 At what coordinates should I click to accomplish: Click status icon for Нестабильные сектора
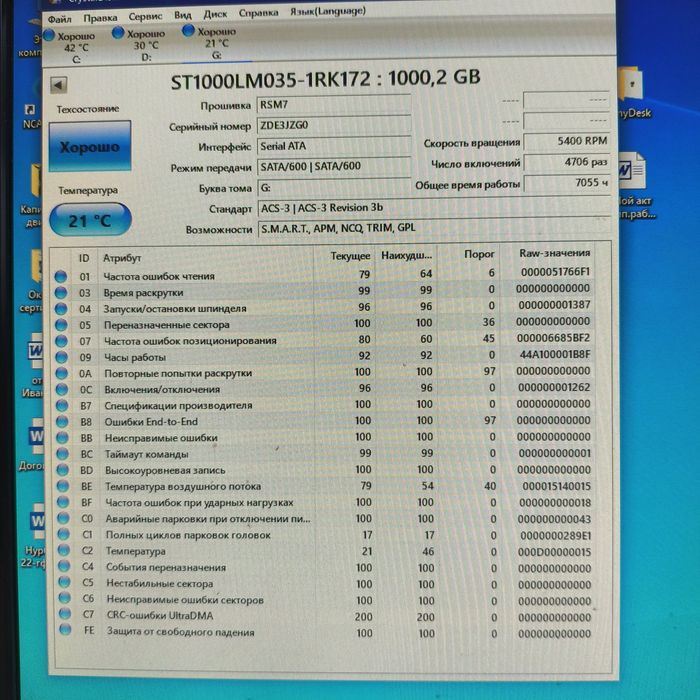tap(64, 582)
